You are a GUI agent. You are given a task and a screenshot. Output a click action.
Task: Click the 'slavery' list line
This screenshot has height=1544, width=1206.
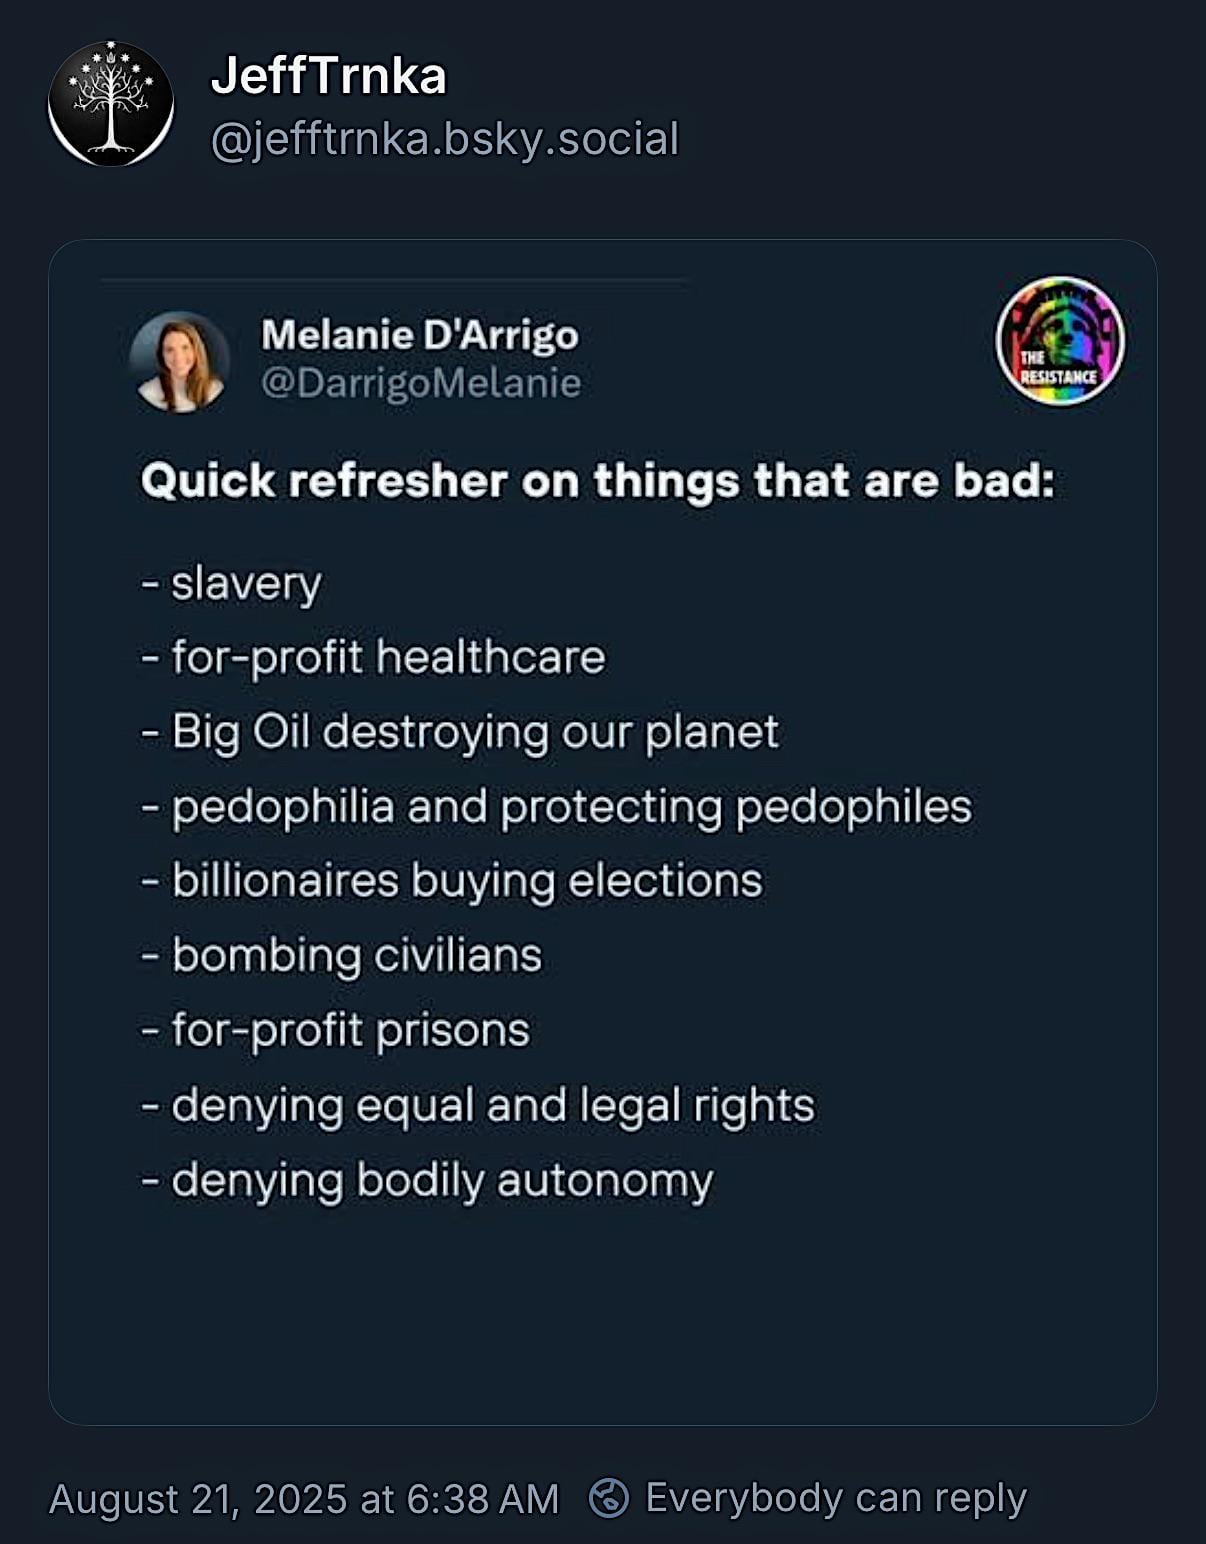[232, 584]
